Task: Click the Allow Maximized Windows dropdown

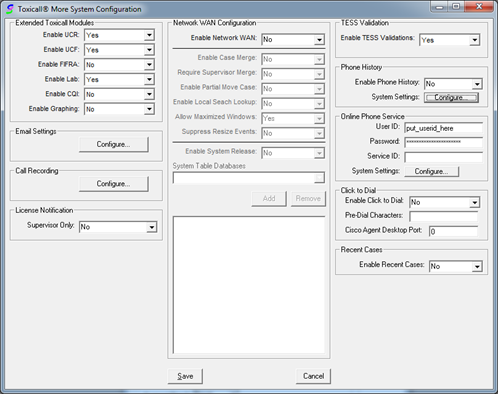Action: pyautogui.click(x=293, y=119)
